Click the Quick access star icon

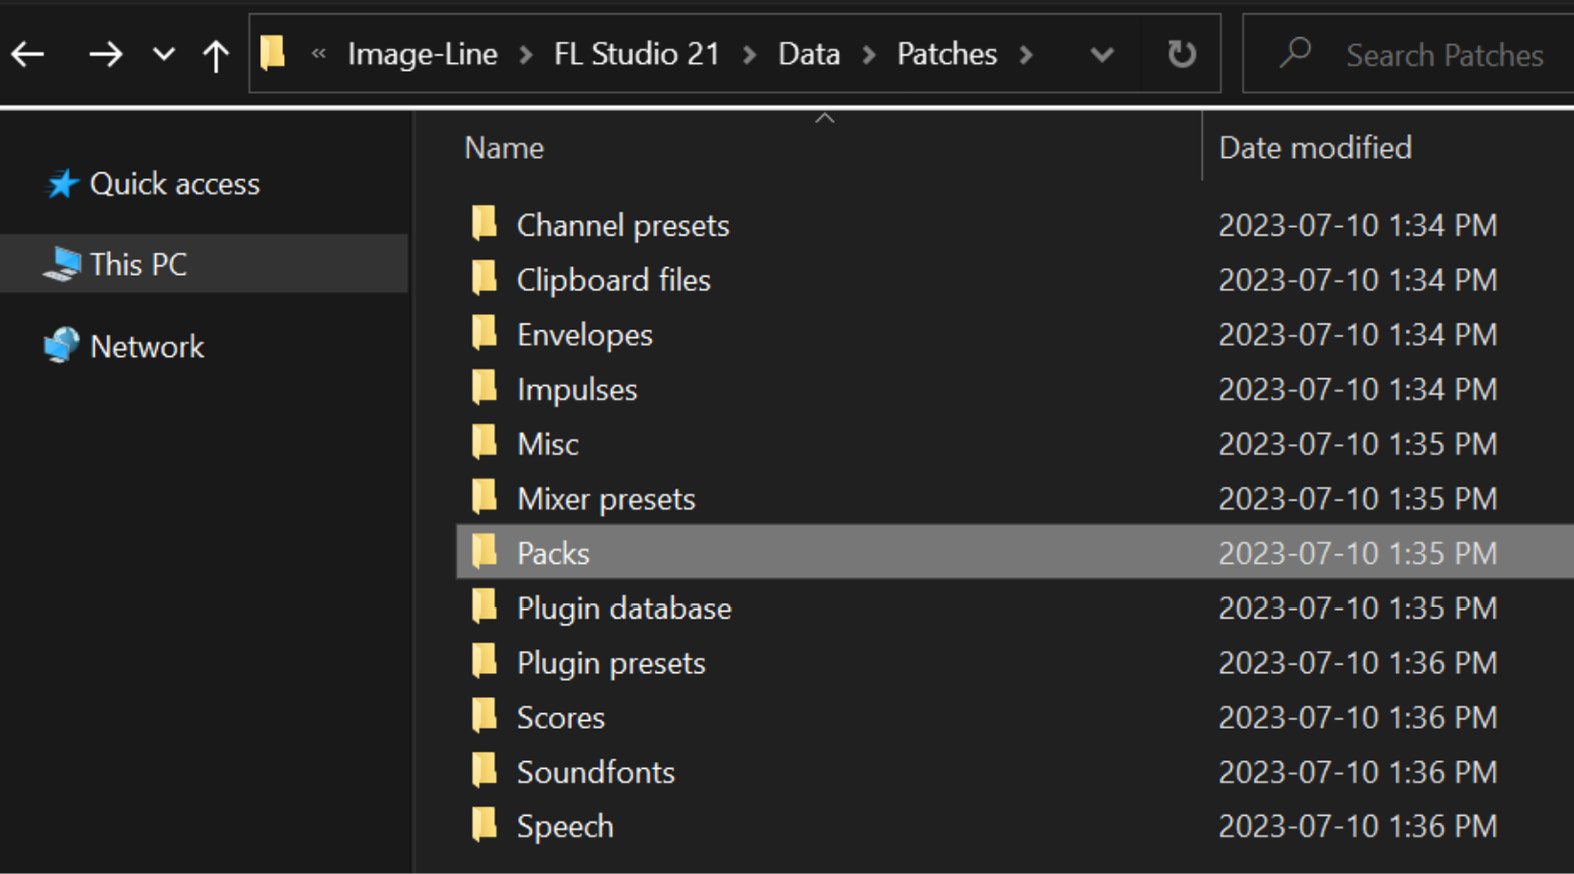(x=62, y=184)
